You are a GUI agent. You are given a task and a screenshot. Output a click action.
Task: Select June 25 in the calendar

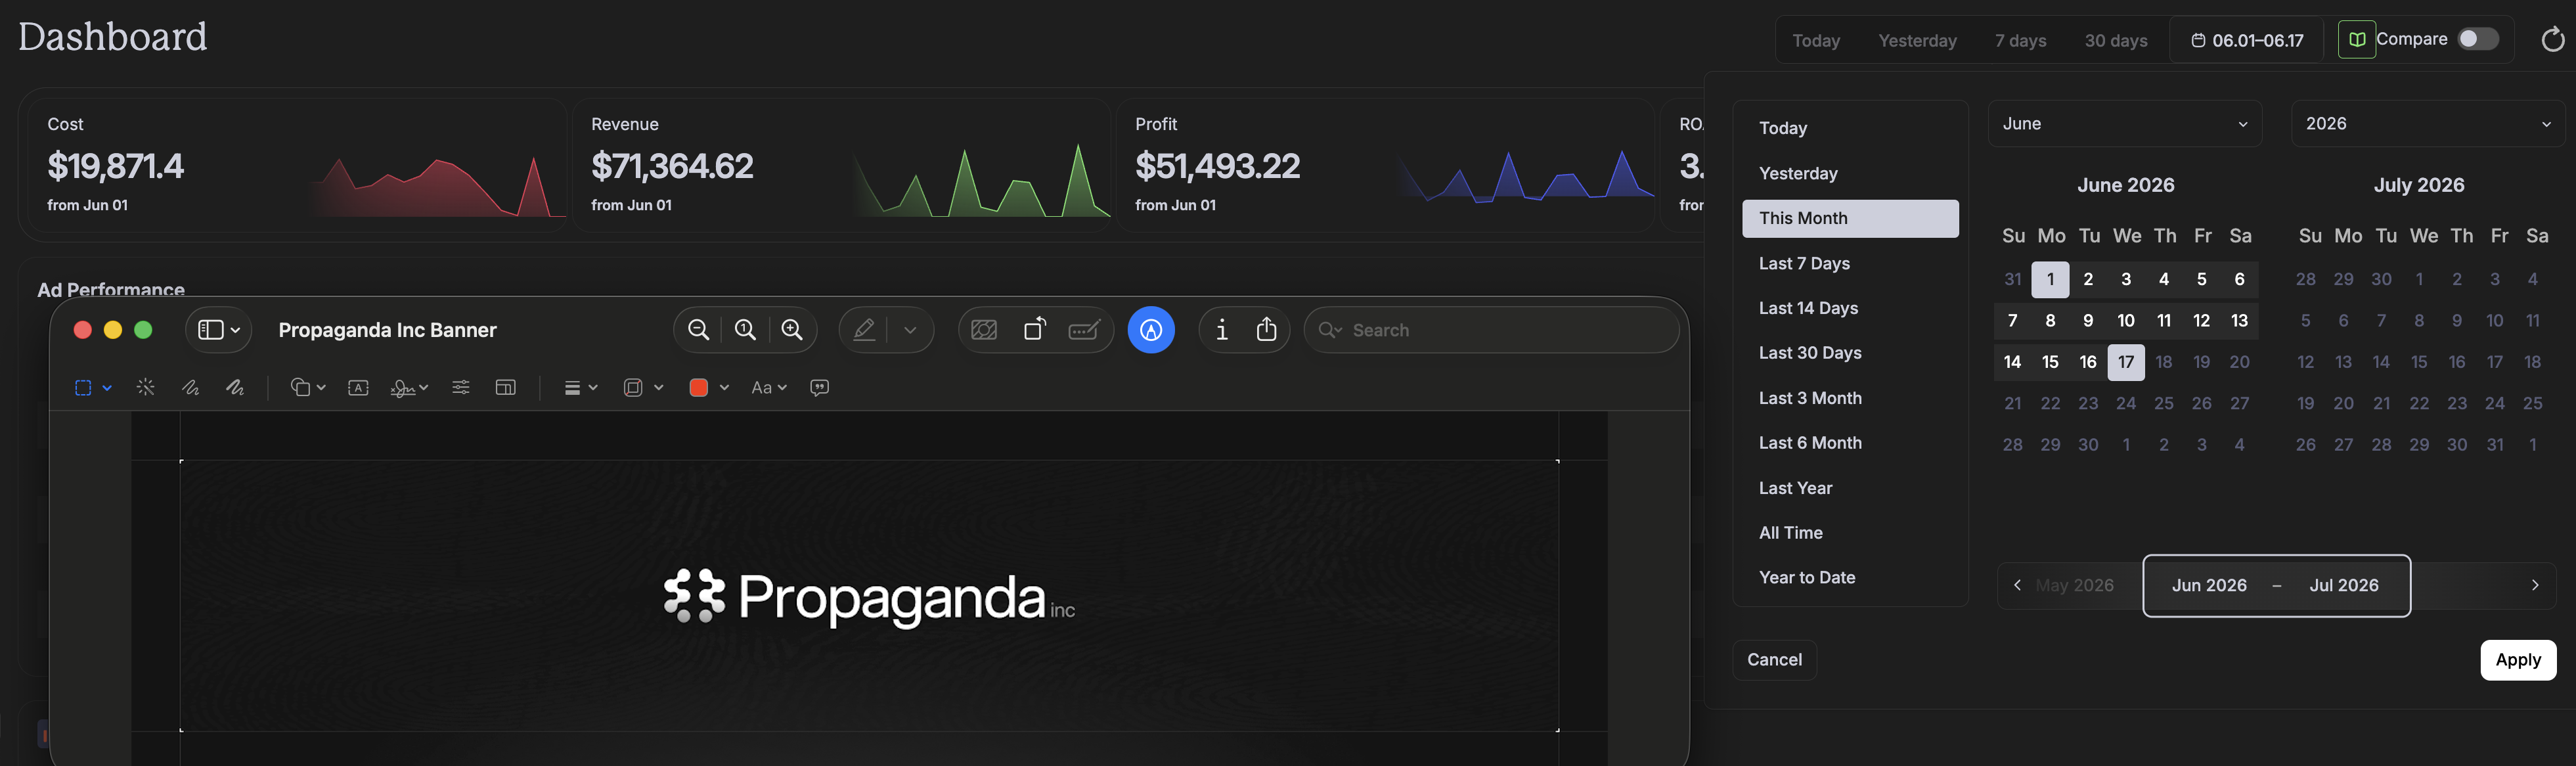click(x=2163, y=403)
